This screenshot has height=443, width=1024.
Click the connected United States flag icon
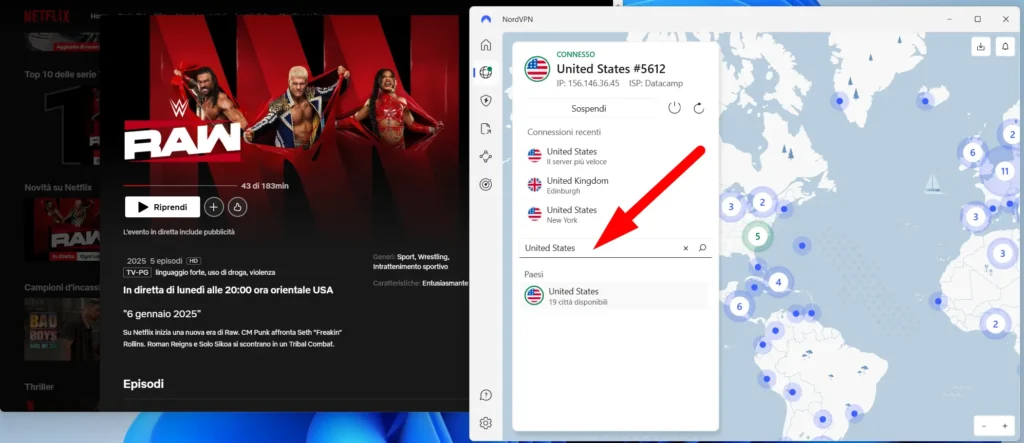537,69
